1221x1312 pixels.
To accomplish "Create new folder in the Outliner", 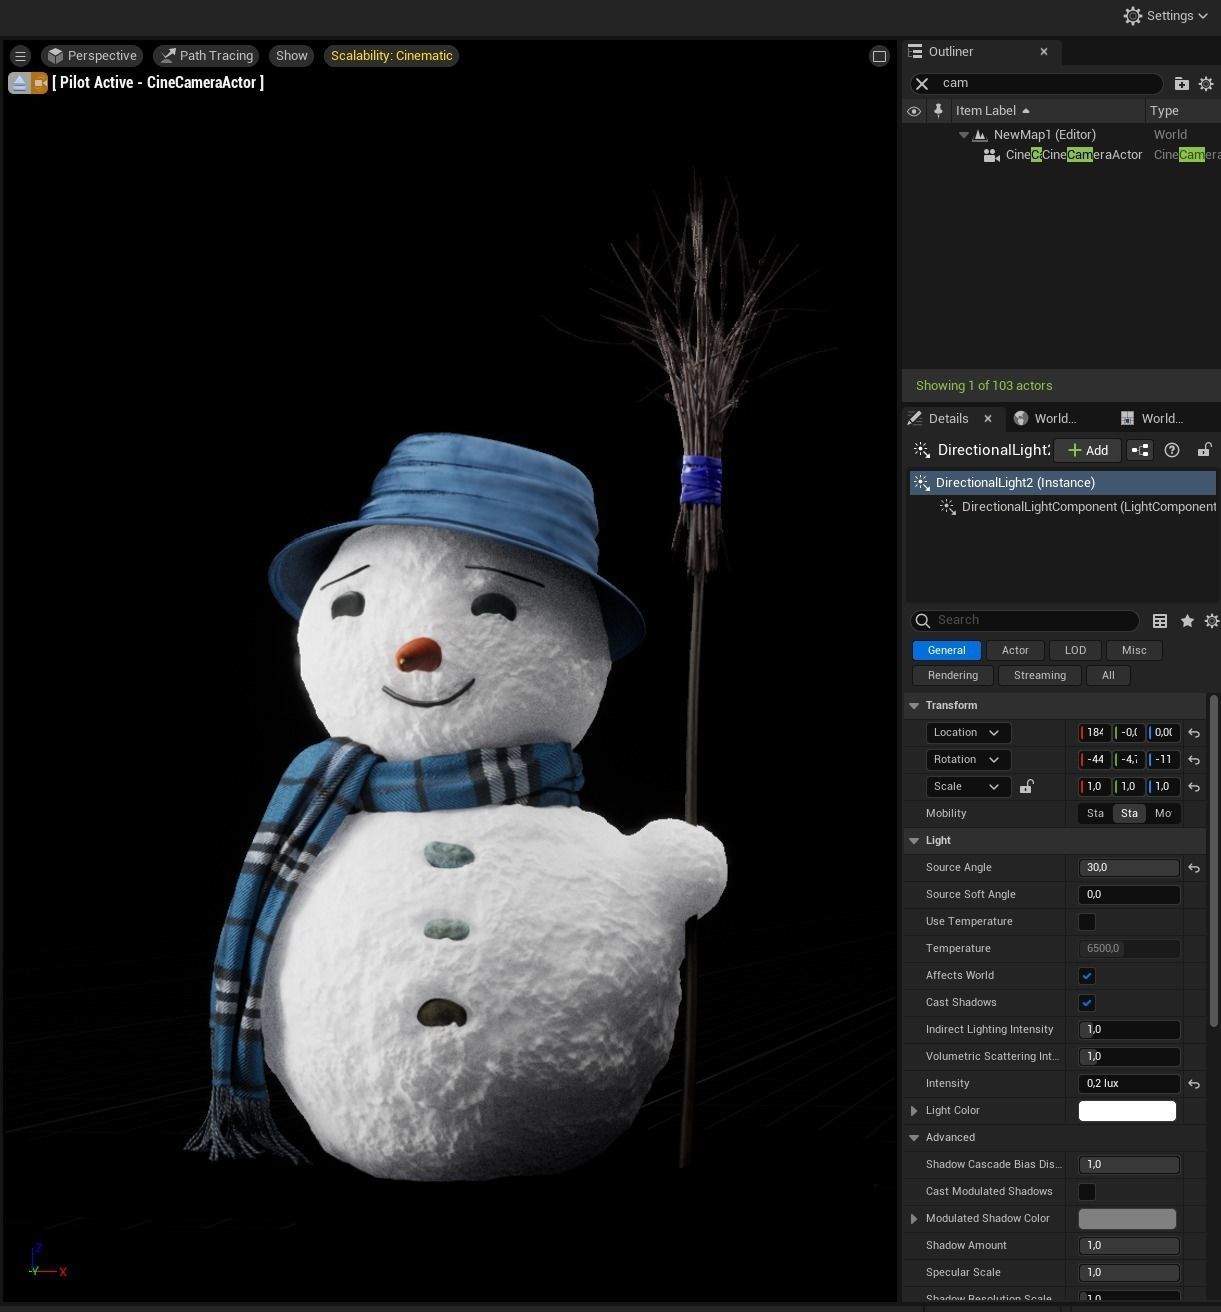I will tap(1181, 84).
